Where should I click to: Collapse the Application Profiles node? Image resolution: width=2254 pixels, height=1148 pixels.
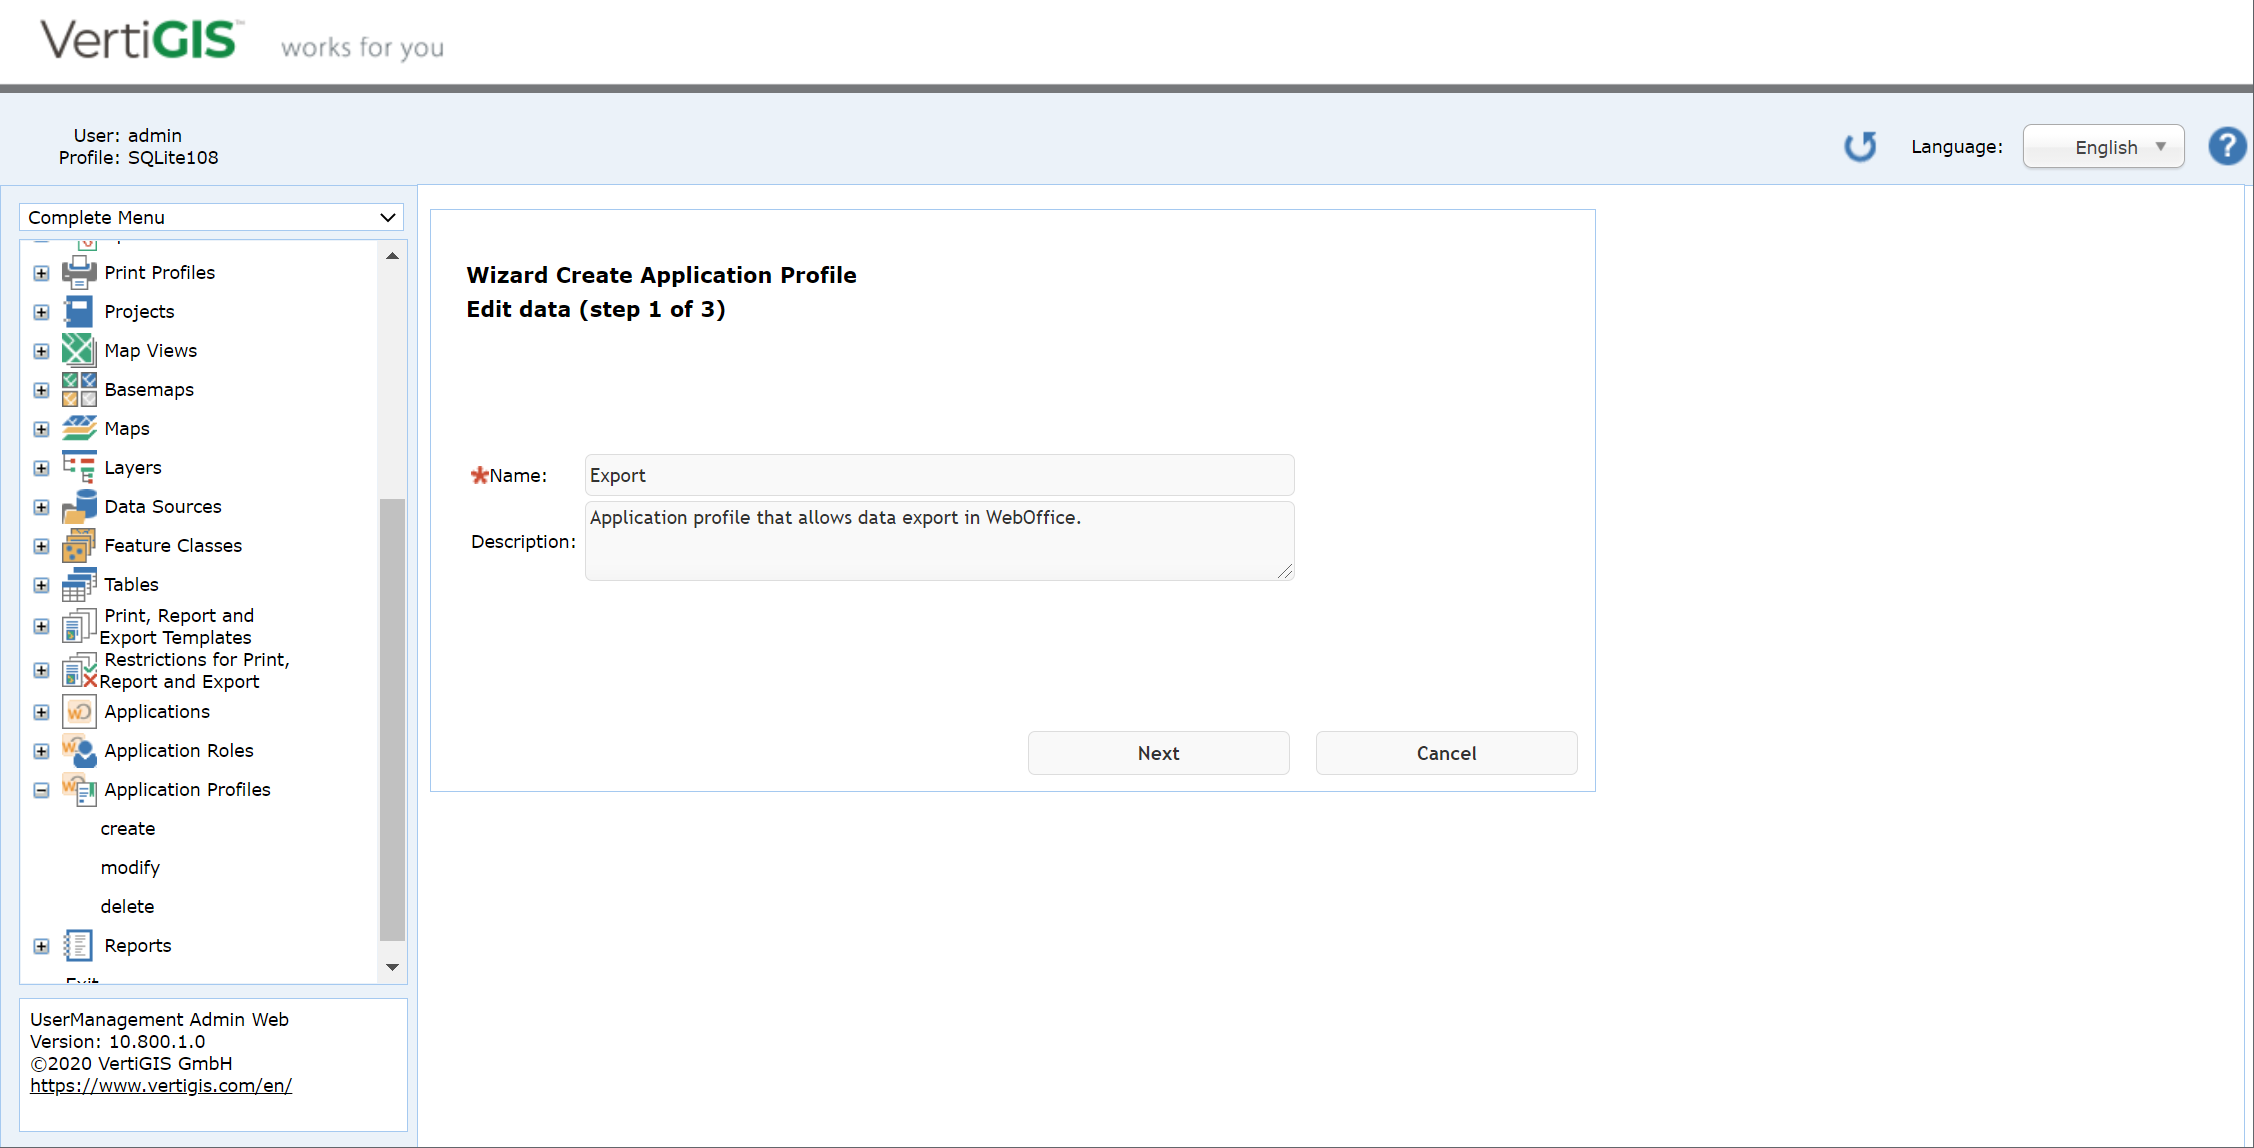pyautogui.click(x=41, y=790)
